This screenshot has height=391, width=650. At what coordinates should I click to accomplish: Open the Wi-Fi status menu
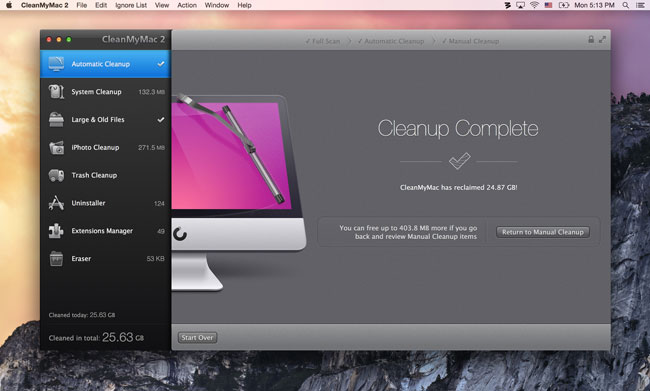click(534, 5)
